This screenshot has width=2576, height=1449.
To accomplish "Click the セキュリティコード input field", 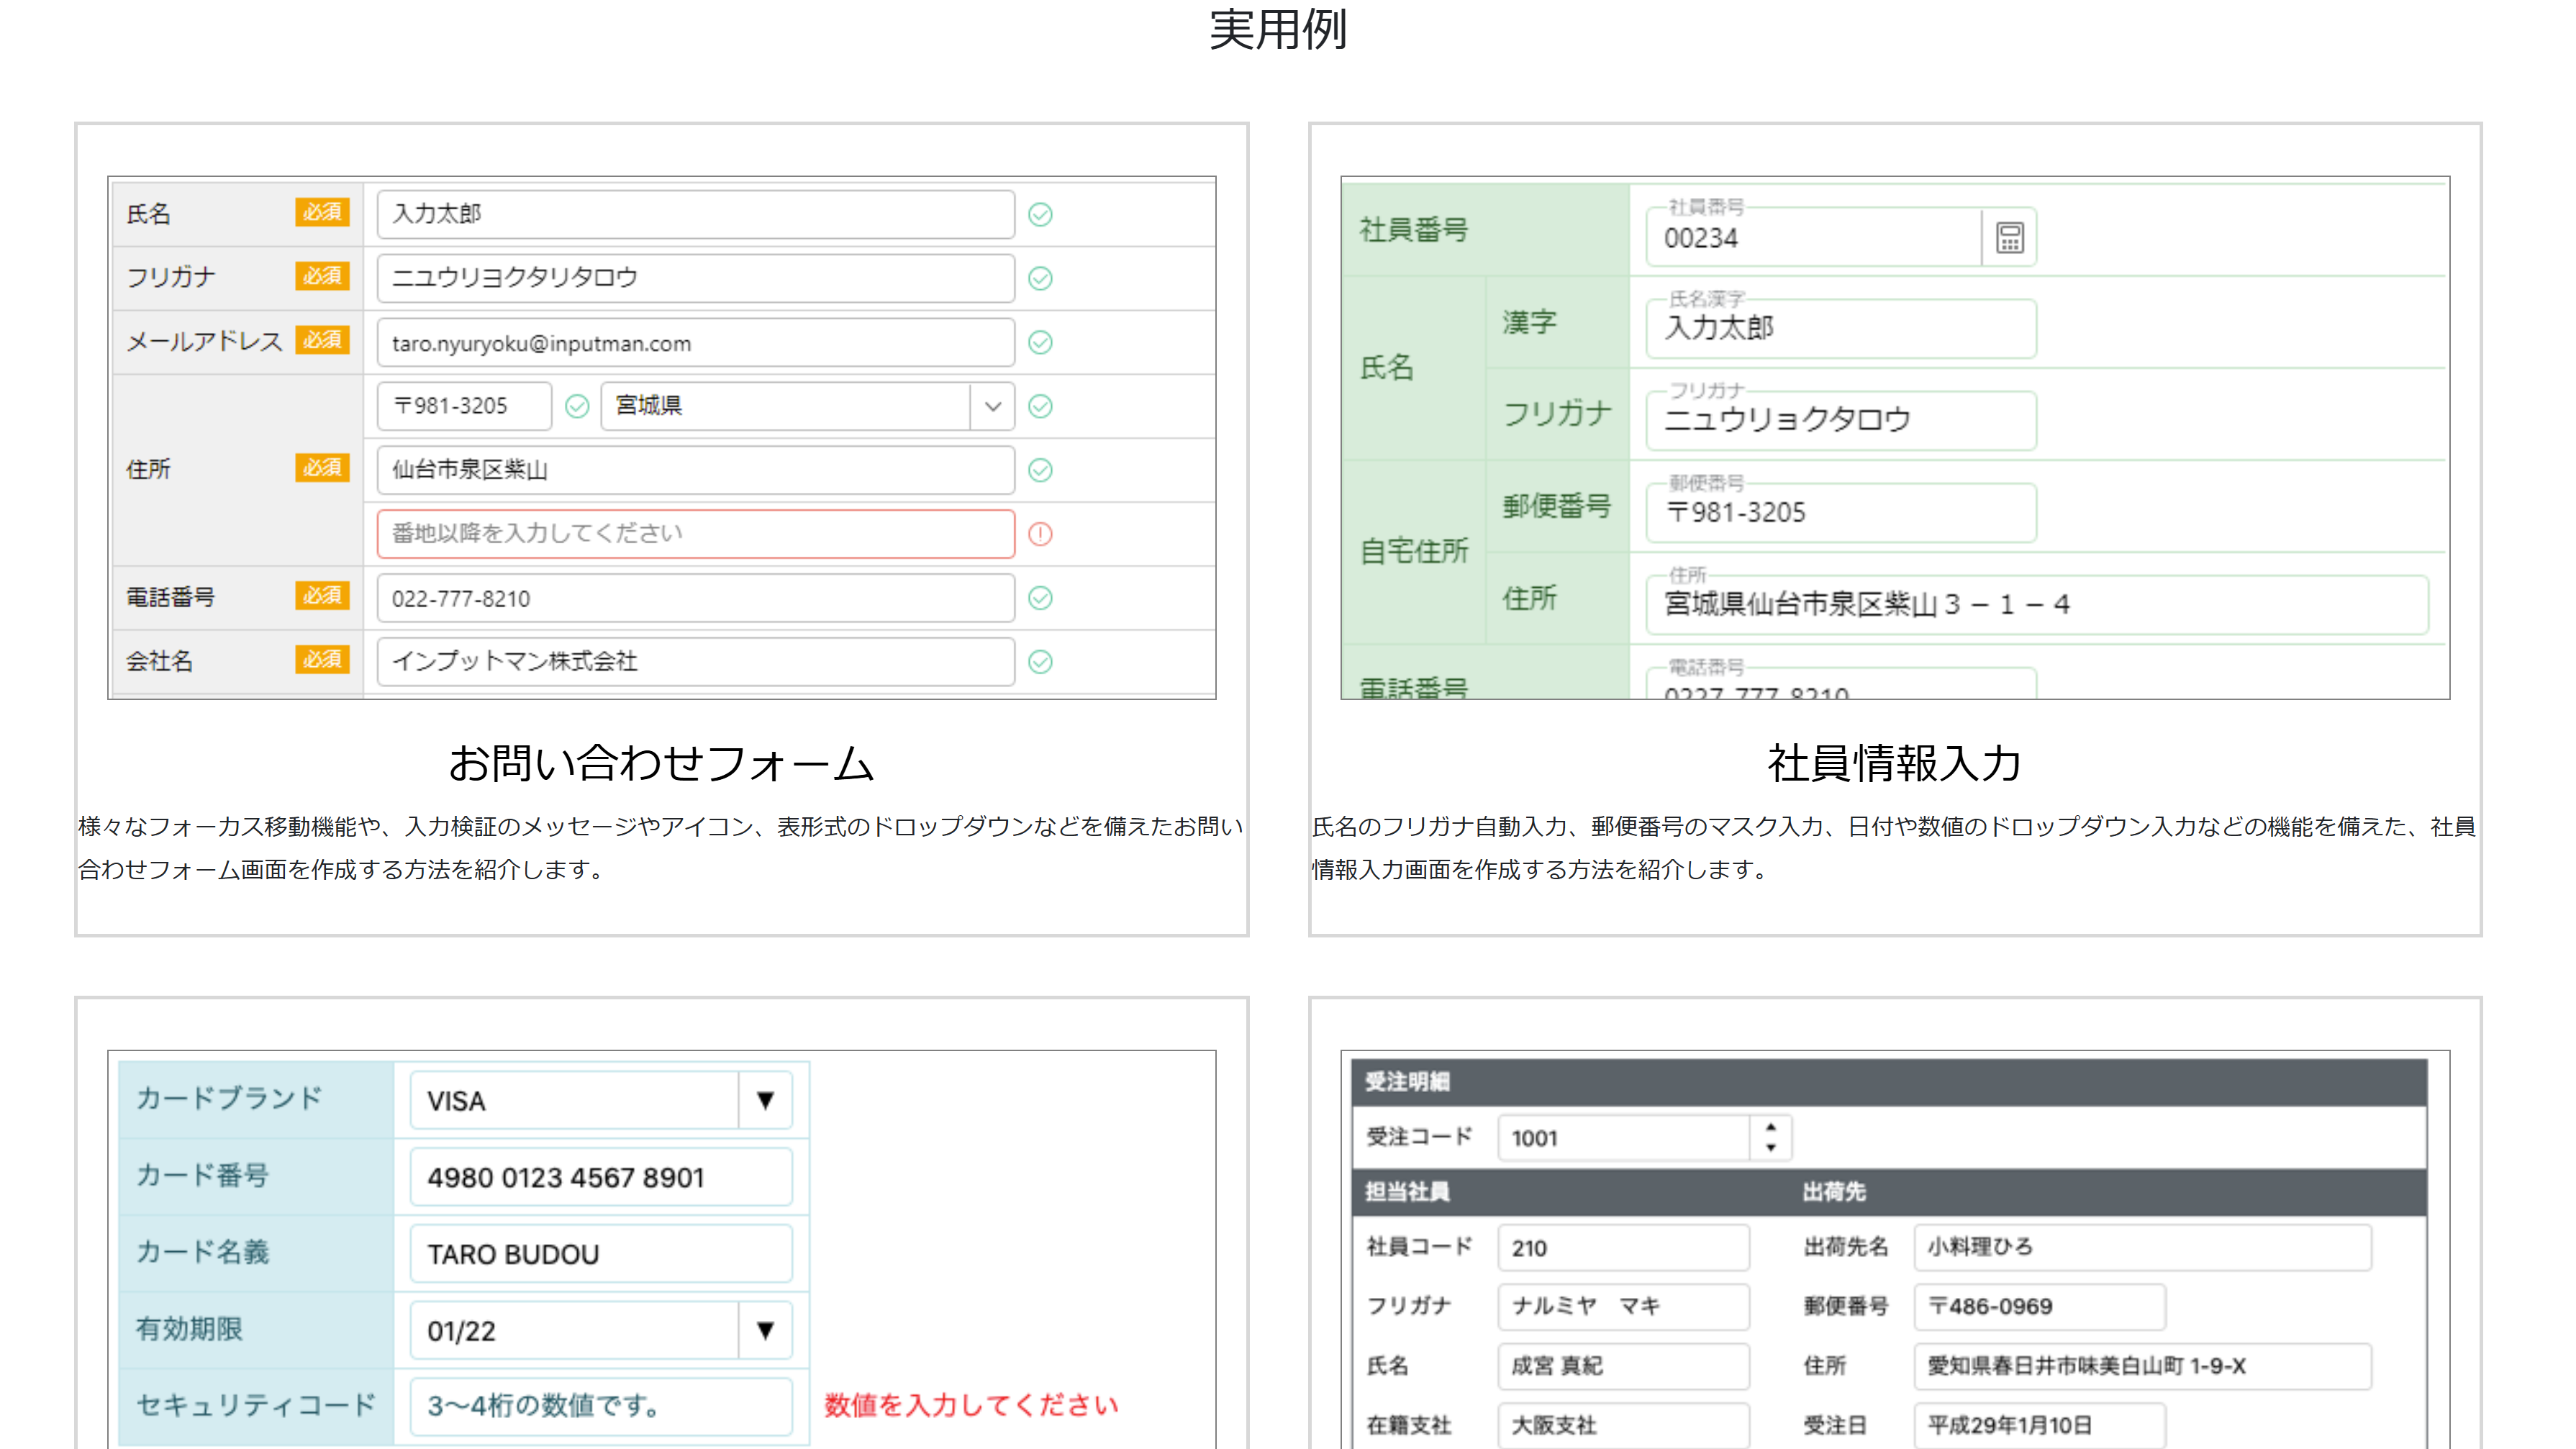I will coord(601,1406).
